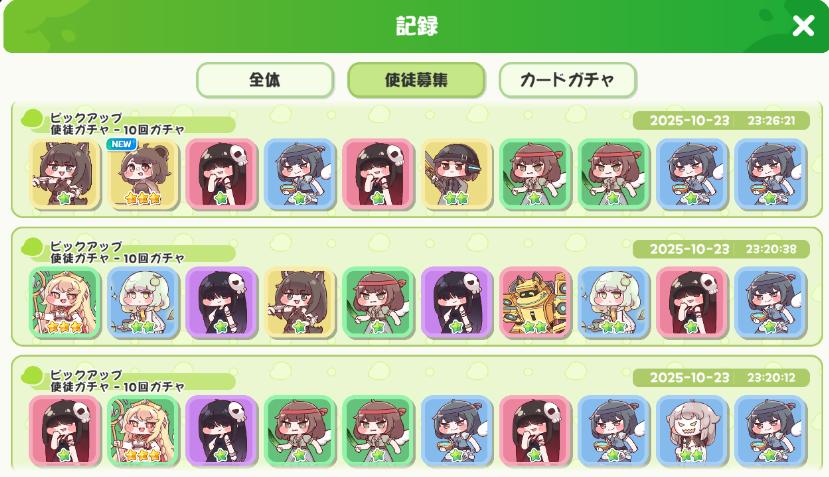The height and width of the screenshot is (477, 829).
Task: Select the wolf-eared girl icon in first row
Action: tap(65, 174)
